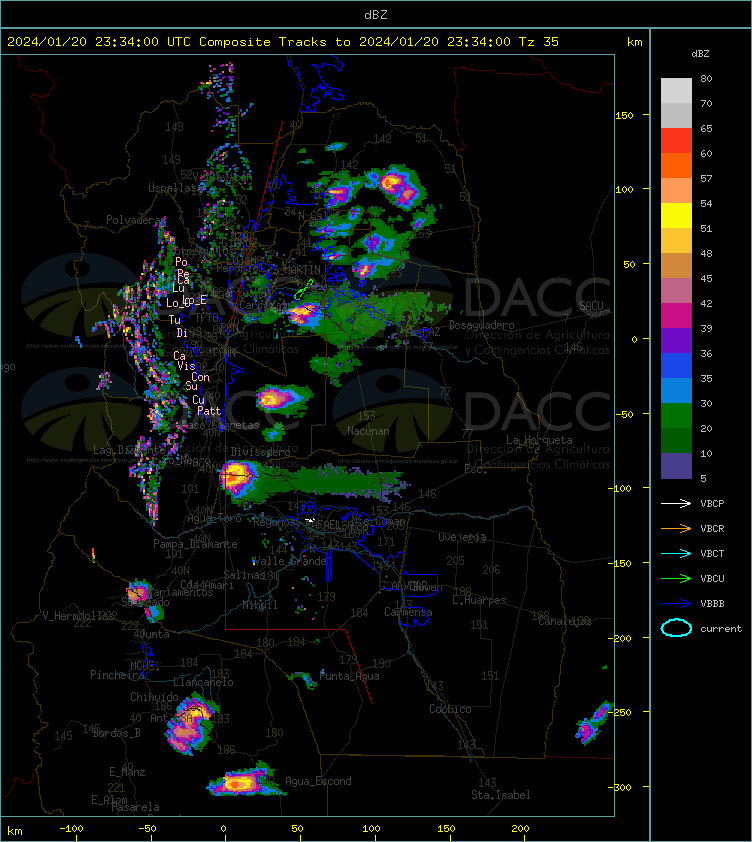Select the slate purple swatch between 10 and 5
The image size is (752, 842).
coord(676,465)
